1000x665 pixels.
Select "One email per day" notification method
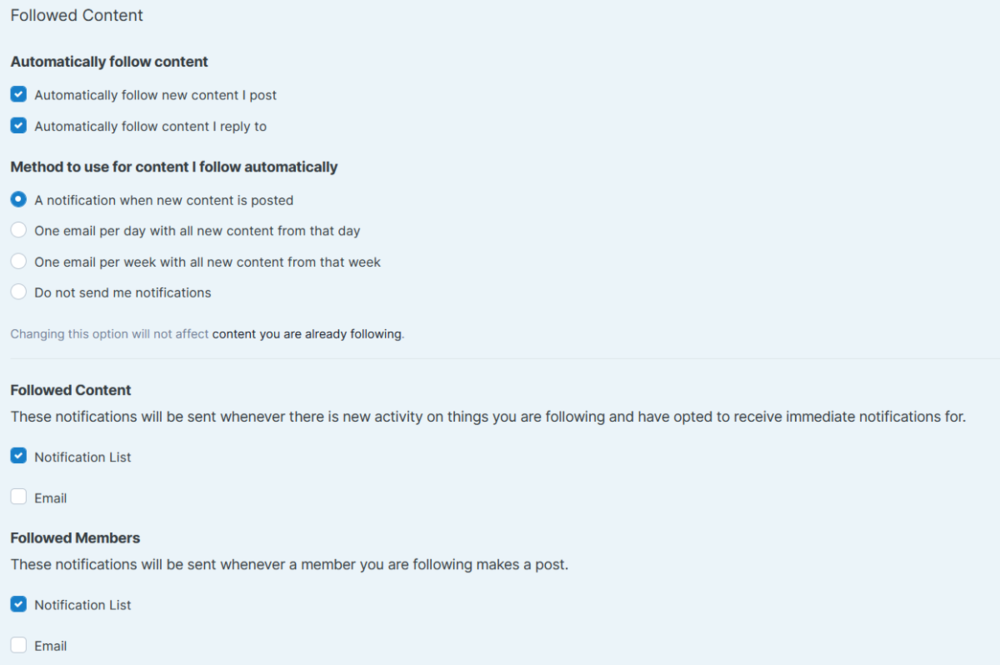tap(18, 229)
